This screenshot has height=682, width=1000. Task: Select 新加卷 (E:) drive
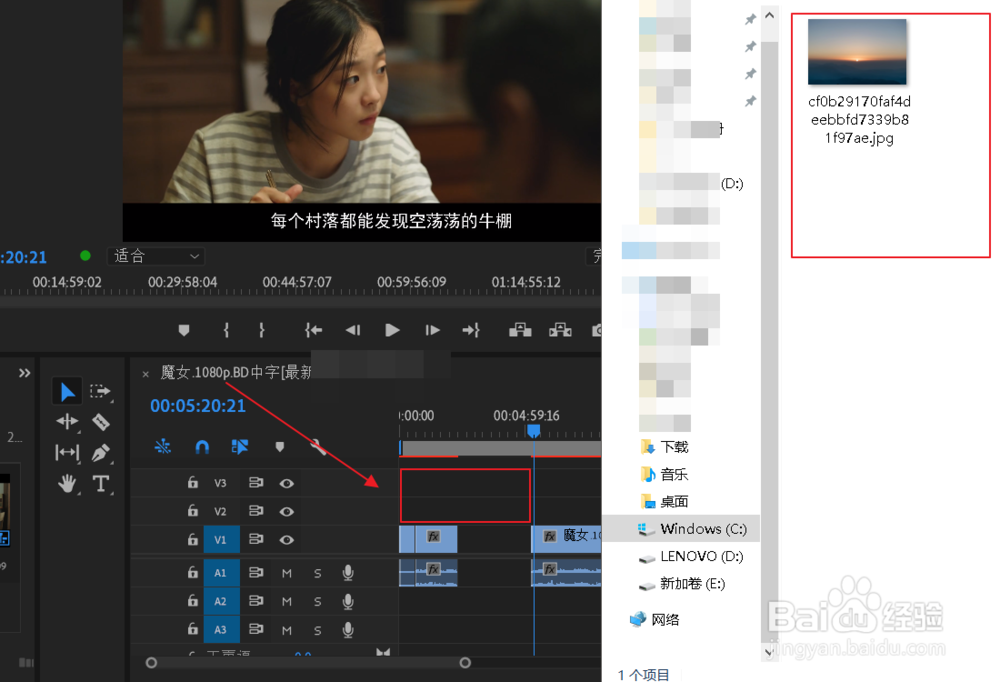682,584
